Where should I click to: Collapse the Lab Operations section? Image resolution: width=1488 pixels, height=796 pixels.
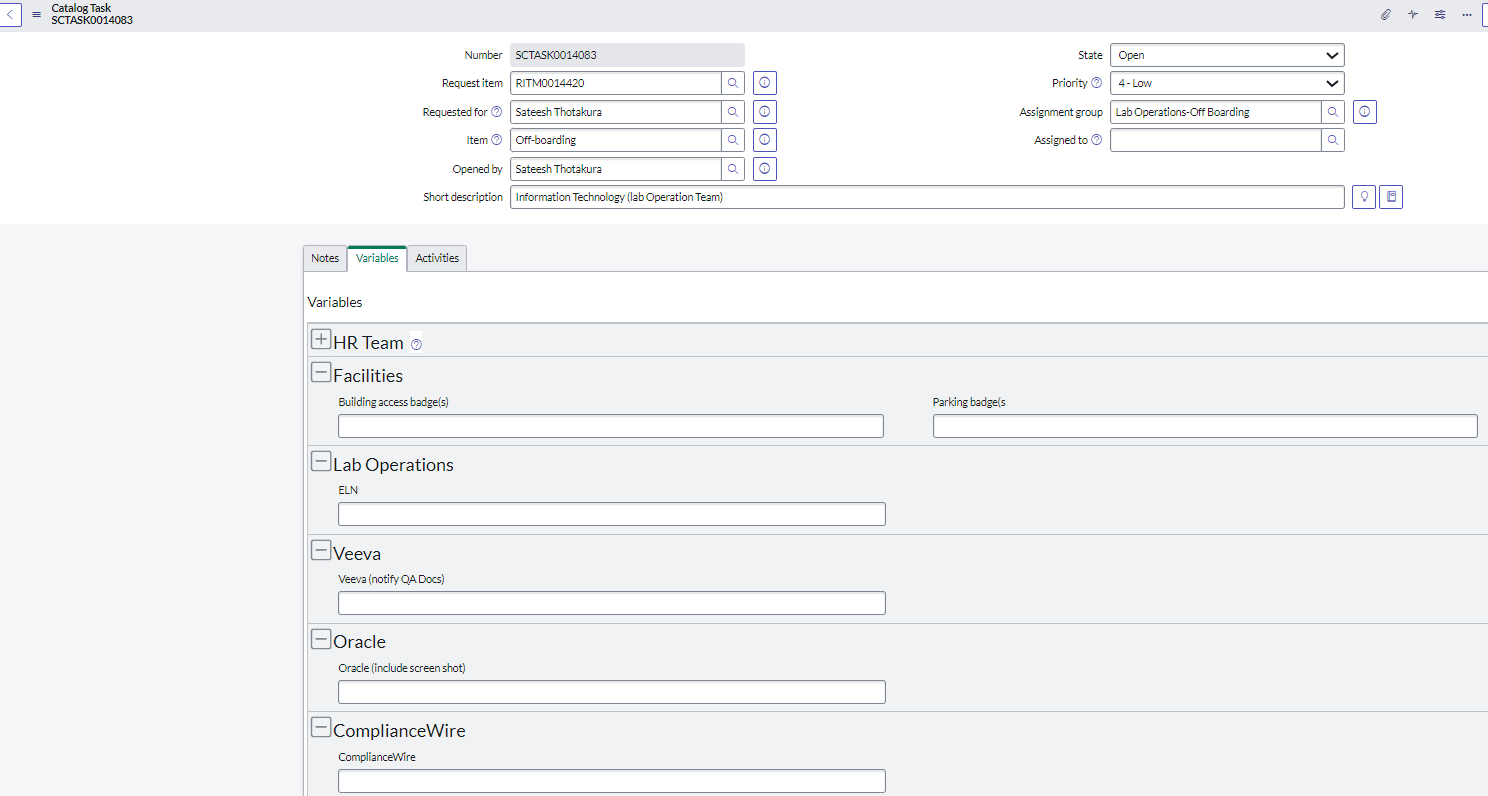tap(321, 460)
